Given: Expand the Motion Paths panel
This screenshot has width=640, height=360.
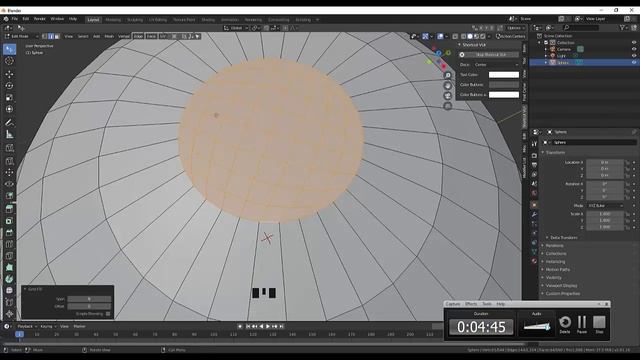Looking at the screenshot, I should point(558,270).
